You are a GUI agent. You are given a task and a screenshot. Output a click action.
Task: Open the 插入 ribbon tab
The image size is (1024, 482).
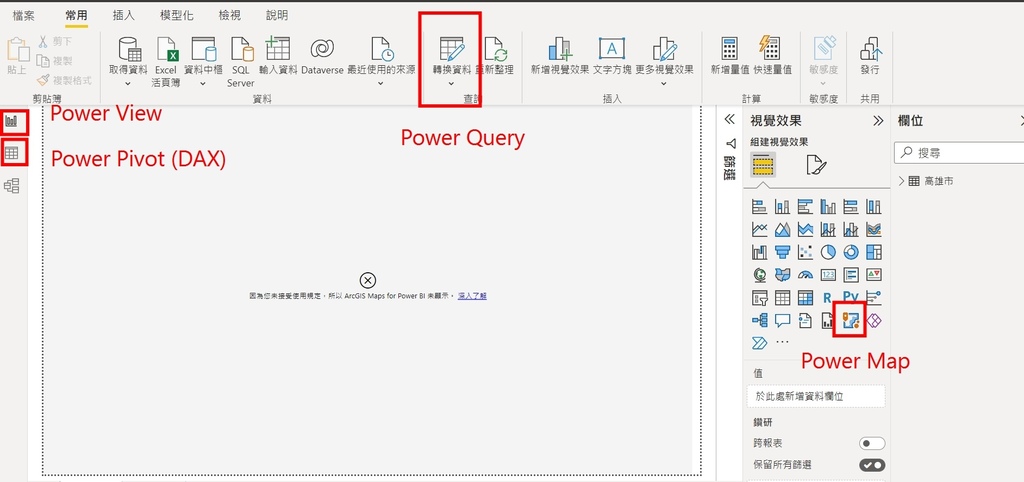tap(124, 15)
